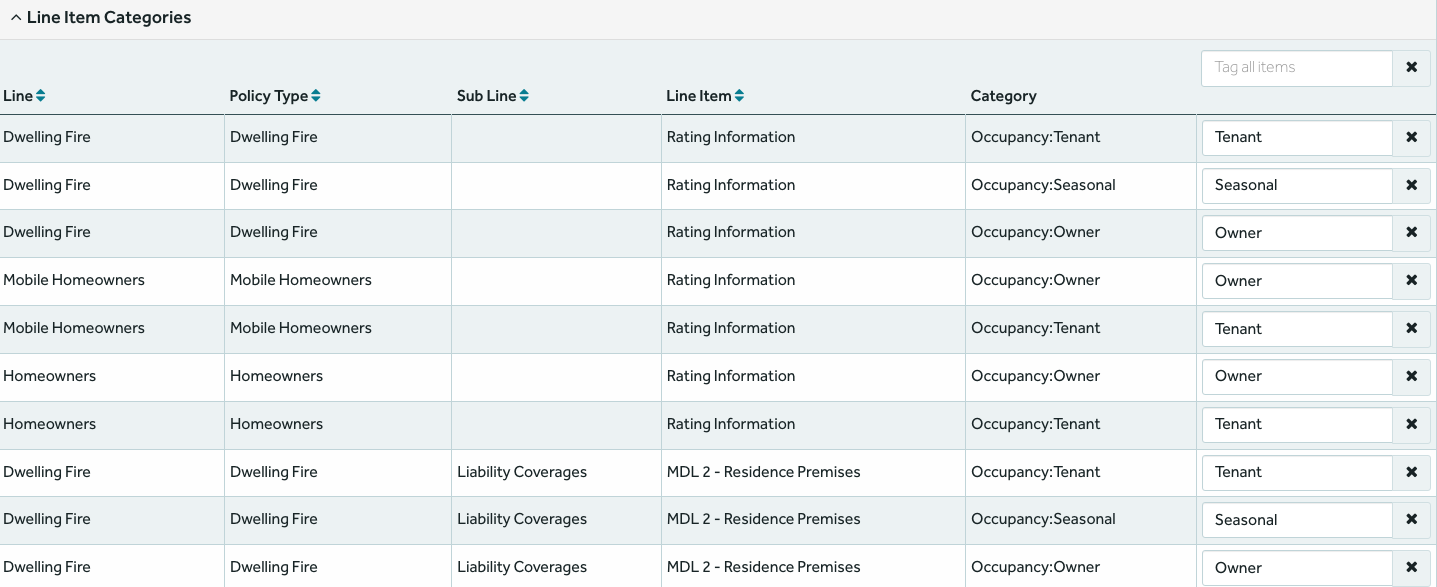Screen dimensions: 1437x587
Task: Edit Tenant tag field on MDL 2 Residence Premises row
Action: pyautogui.click(x=1296, y=472)
